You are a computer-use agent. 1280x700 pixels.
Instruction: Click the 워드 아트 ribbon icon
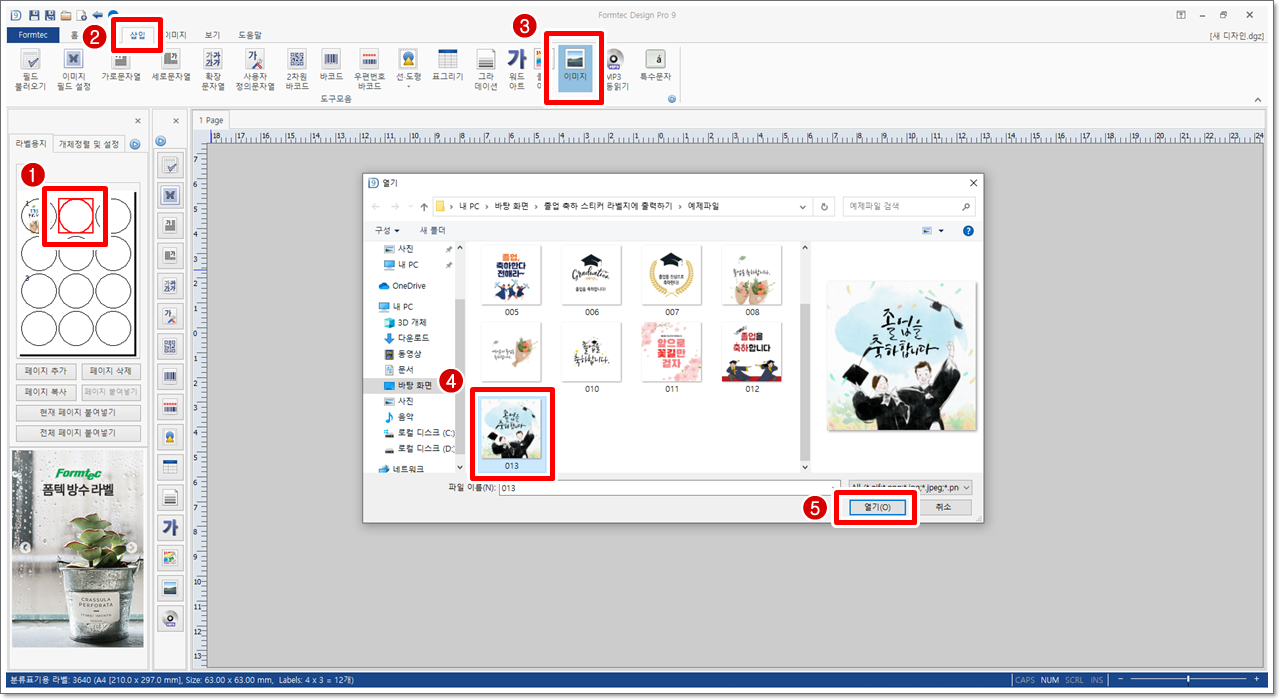pos(517,70)
